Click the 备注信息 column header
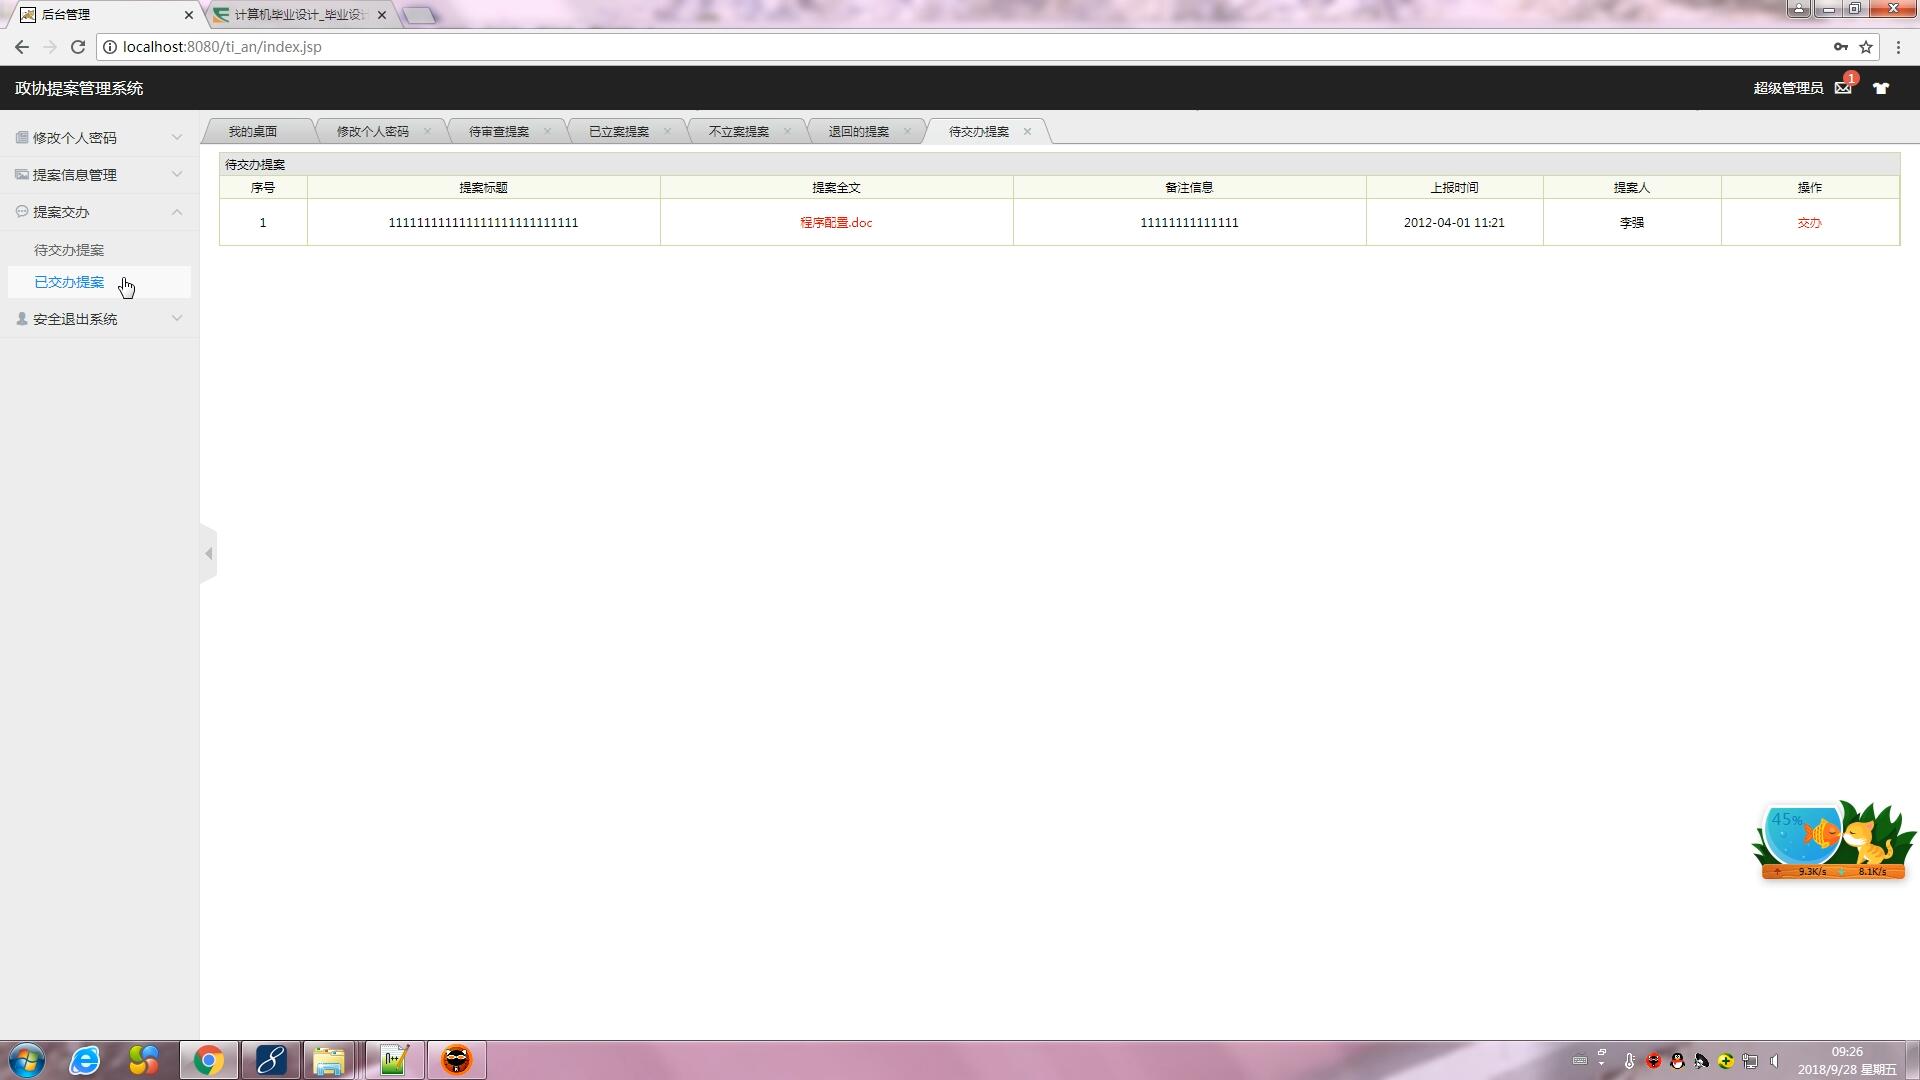 (x=1189, y=187)
